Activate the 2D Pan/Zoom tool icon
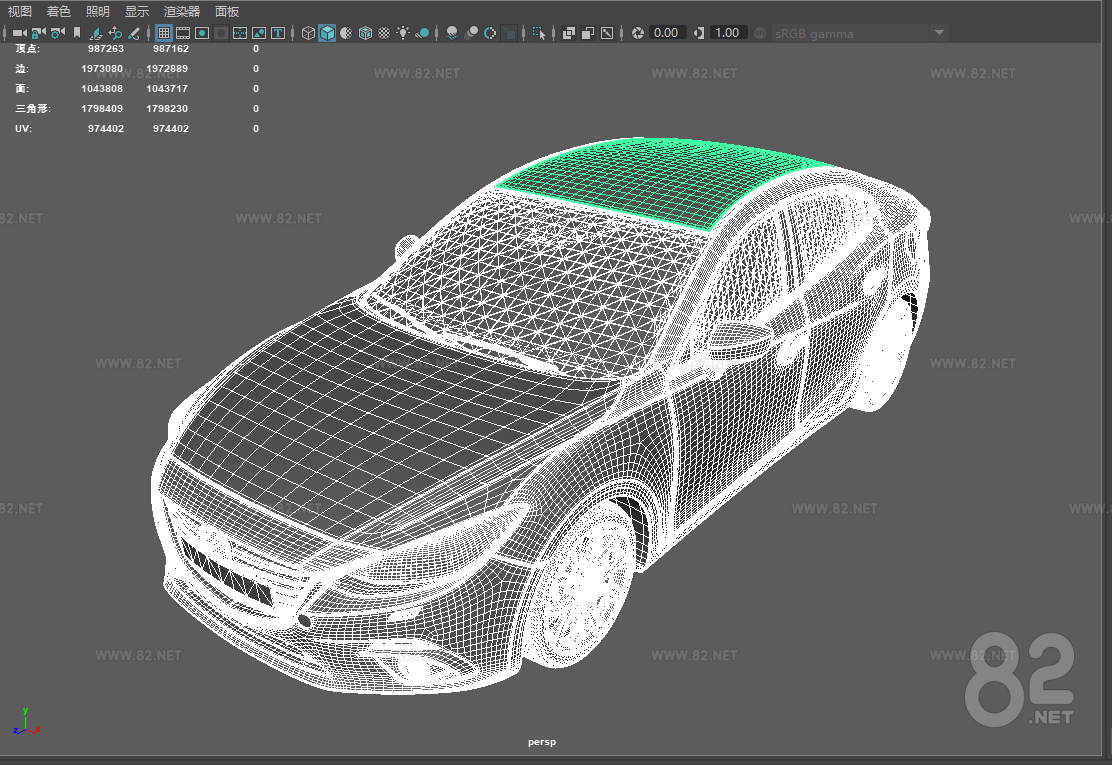1112x765 pixels. point(115,33)
